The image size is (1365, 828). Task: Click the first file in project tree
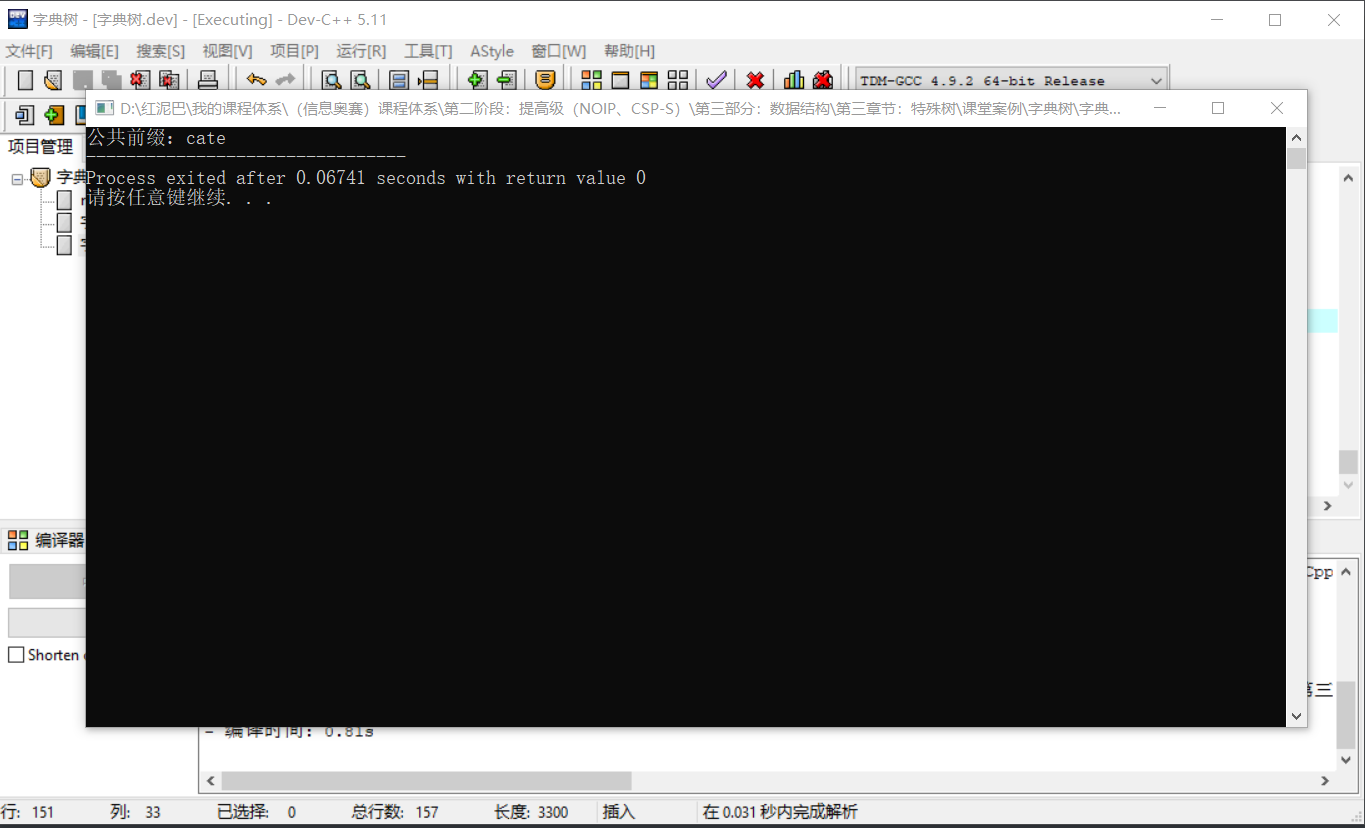pyautogui.click(x=65, y=200)
